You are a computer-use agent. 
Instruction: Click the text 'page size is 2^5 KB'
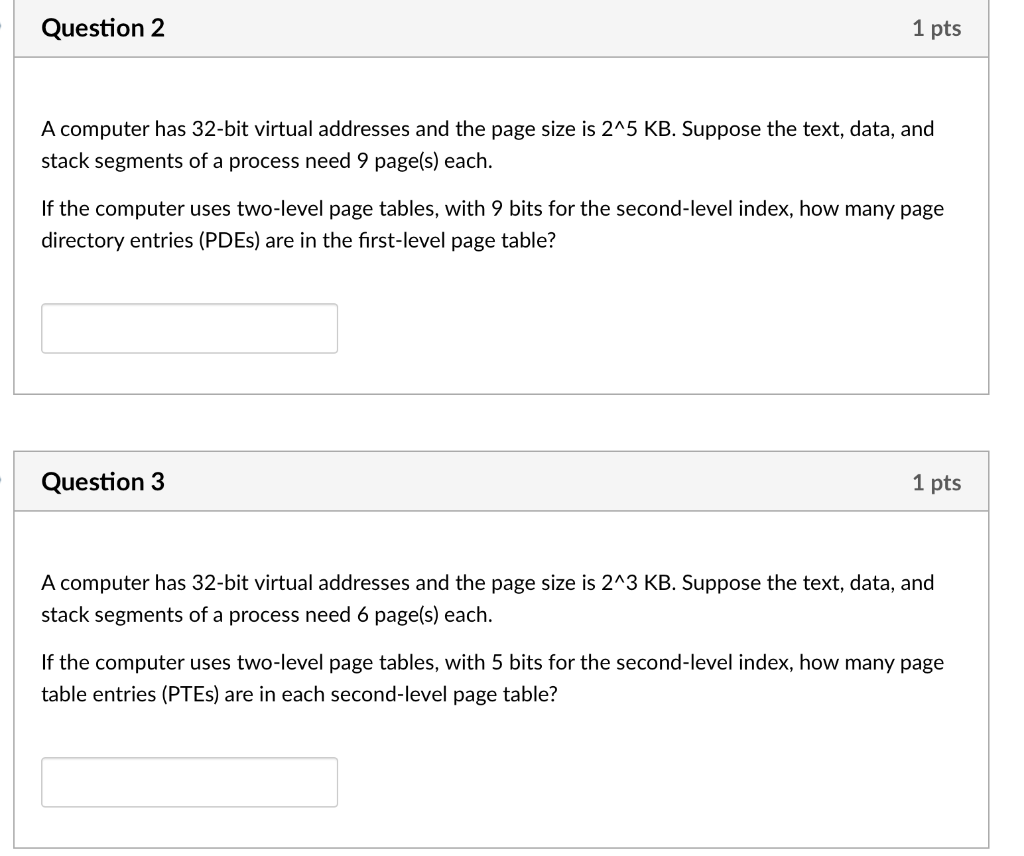pyautogui.click(x=583, y=129)
